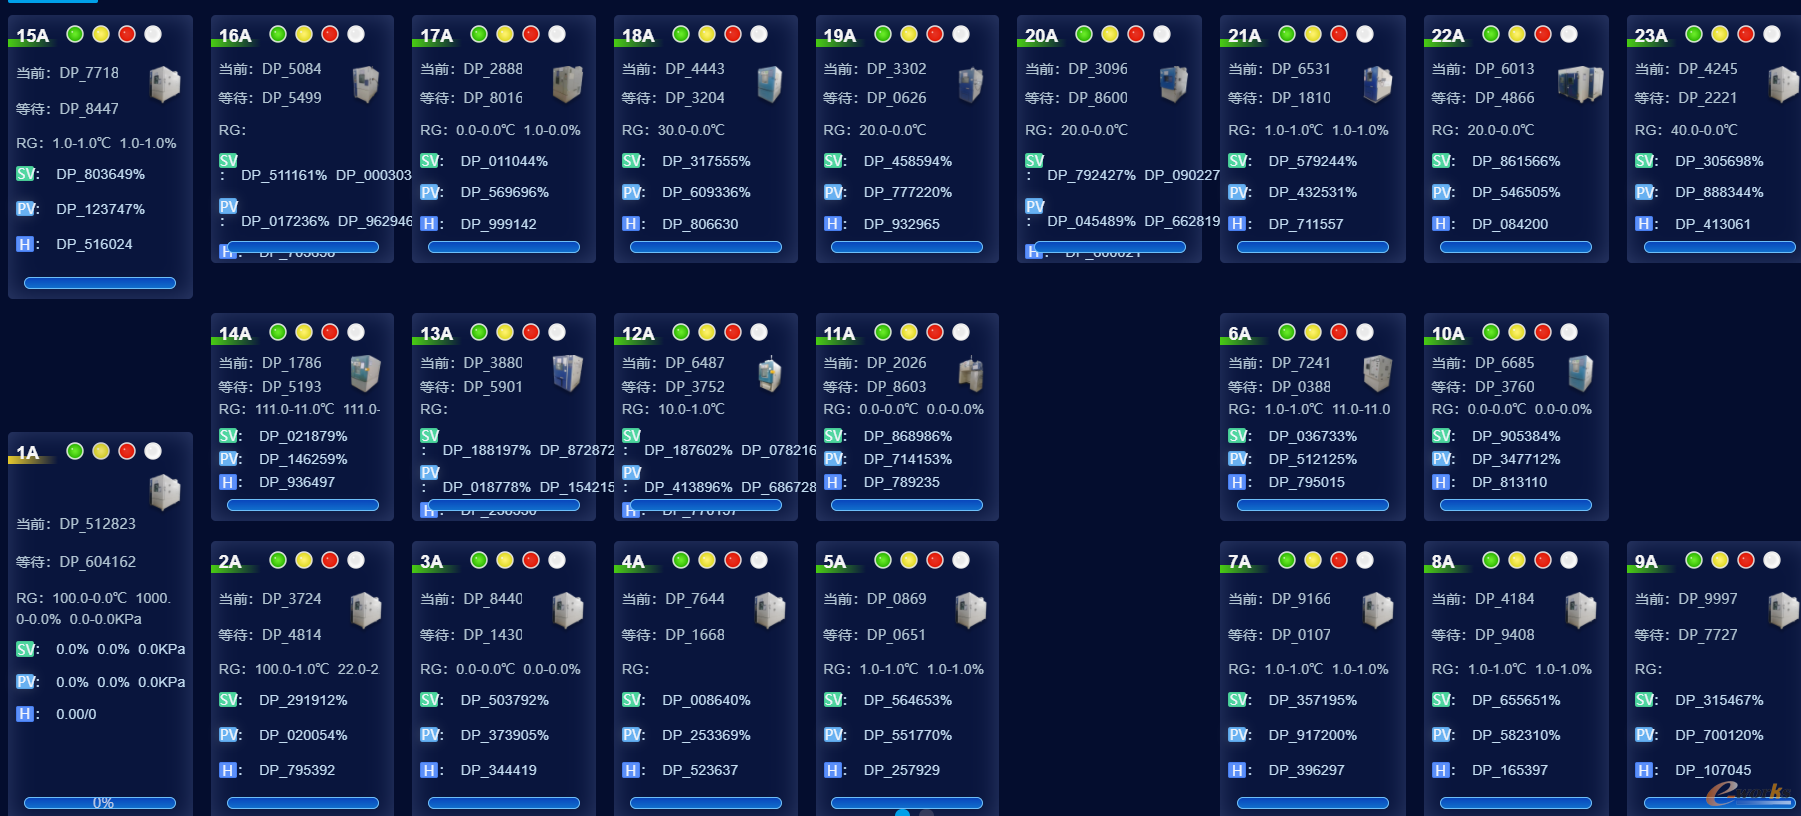The height and width of the screenshot is (816, 1801).
Task: Click the H value DP_932965 in card 19A
Action: pos(902,224)
